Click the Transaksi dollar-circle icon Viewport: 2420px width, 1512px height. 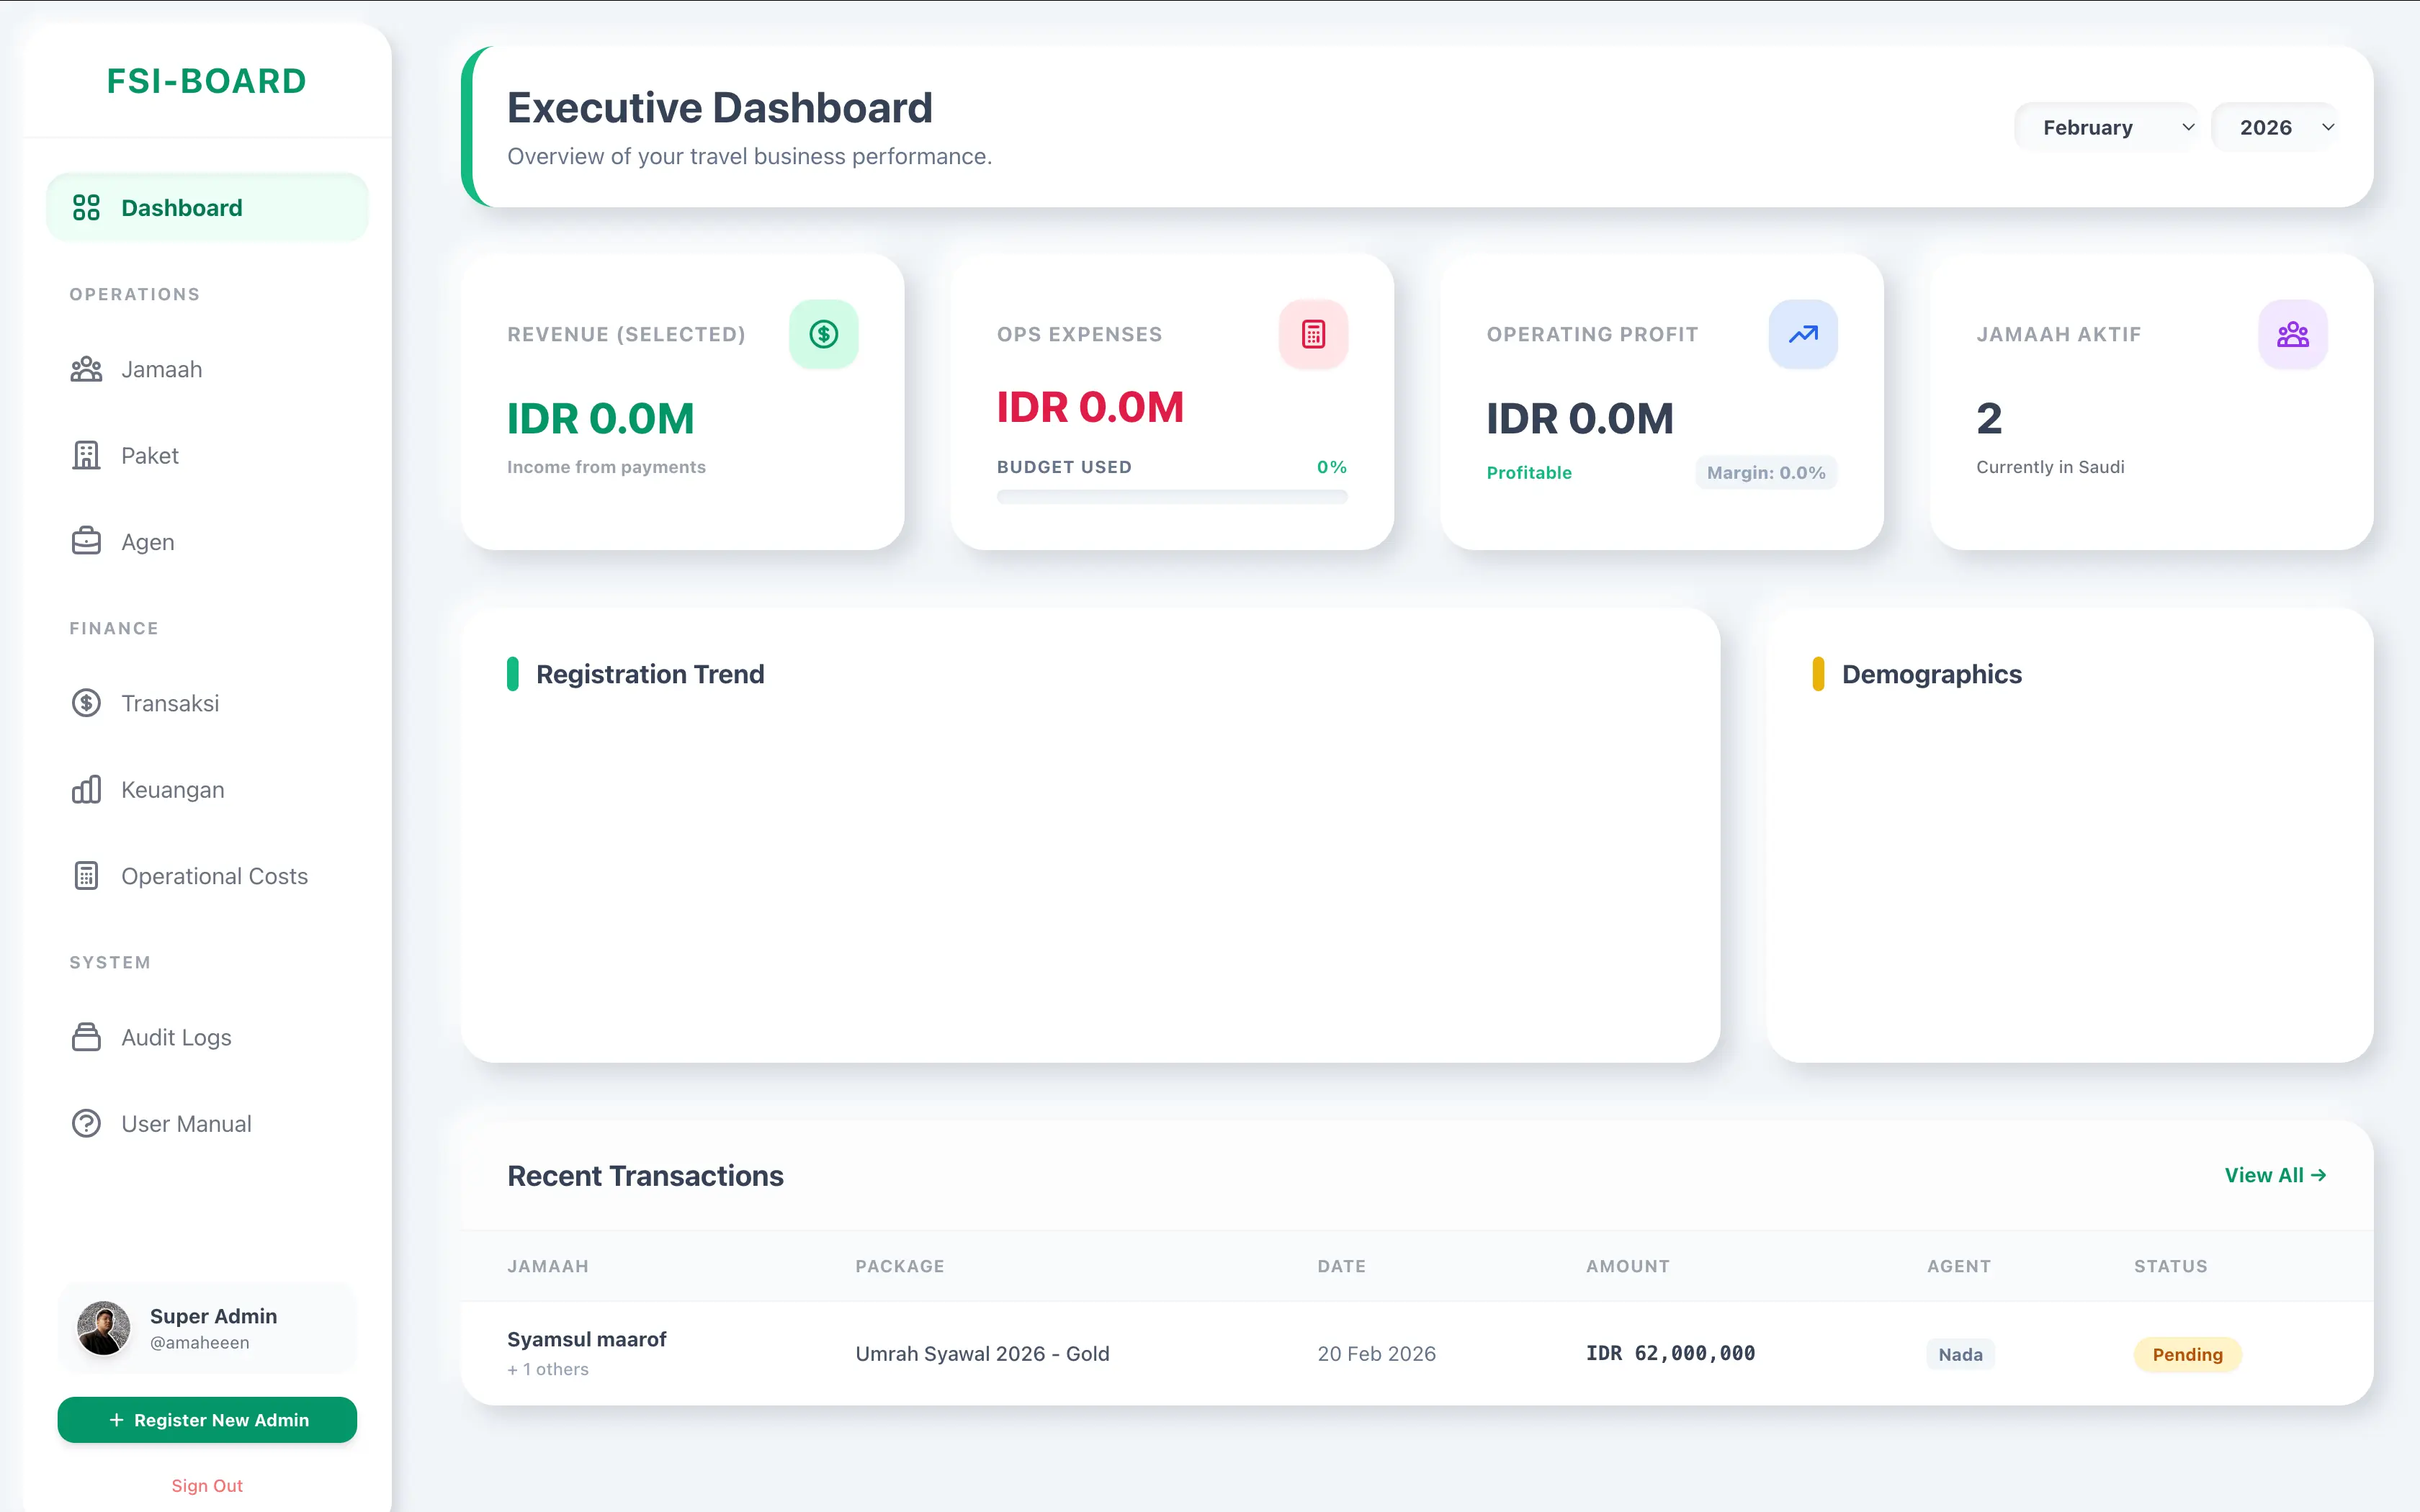[x=86, y=703]
